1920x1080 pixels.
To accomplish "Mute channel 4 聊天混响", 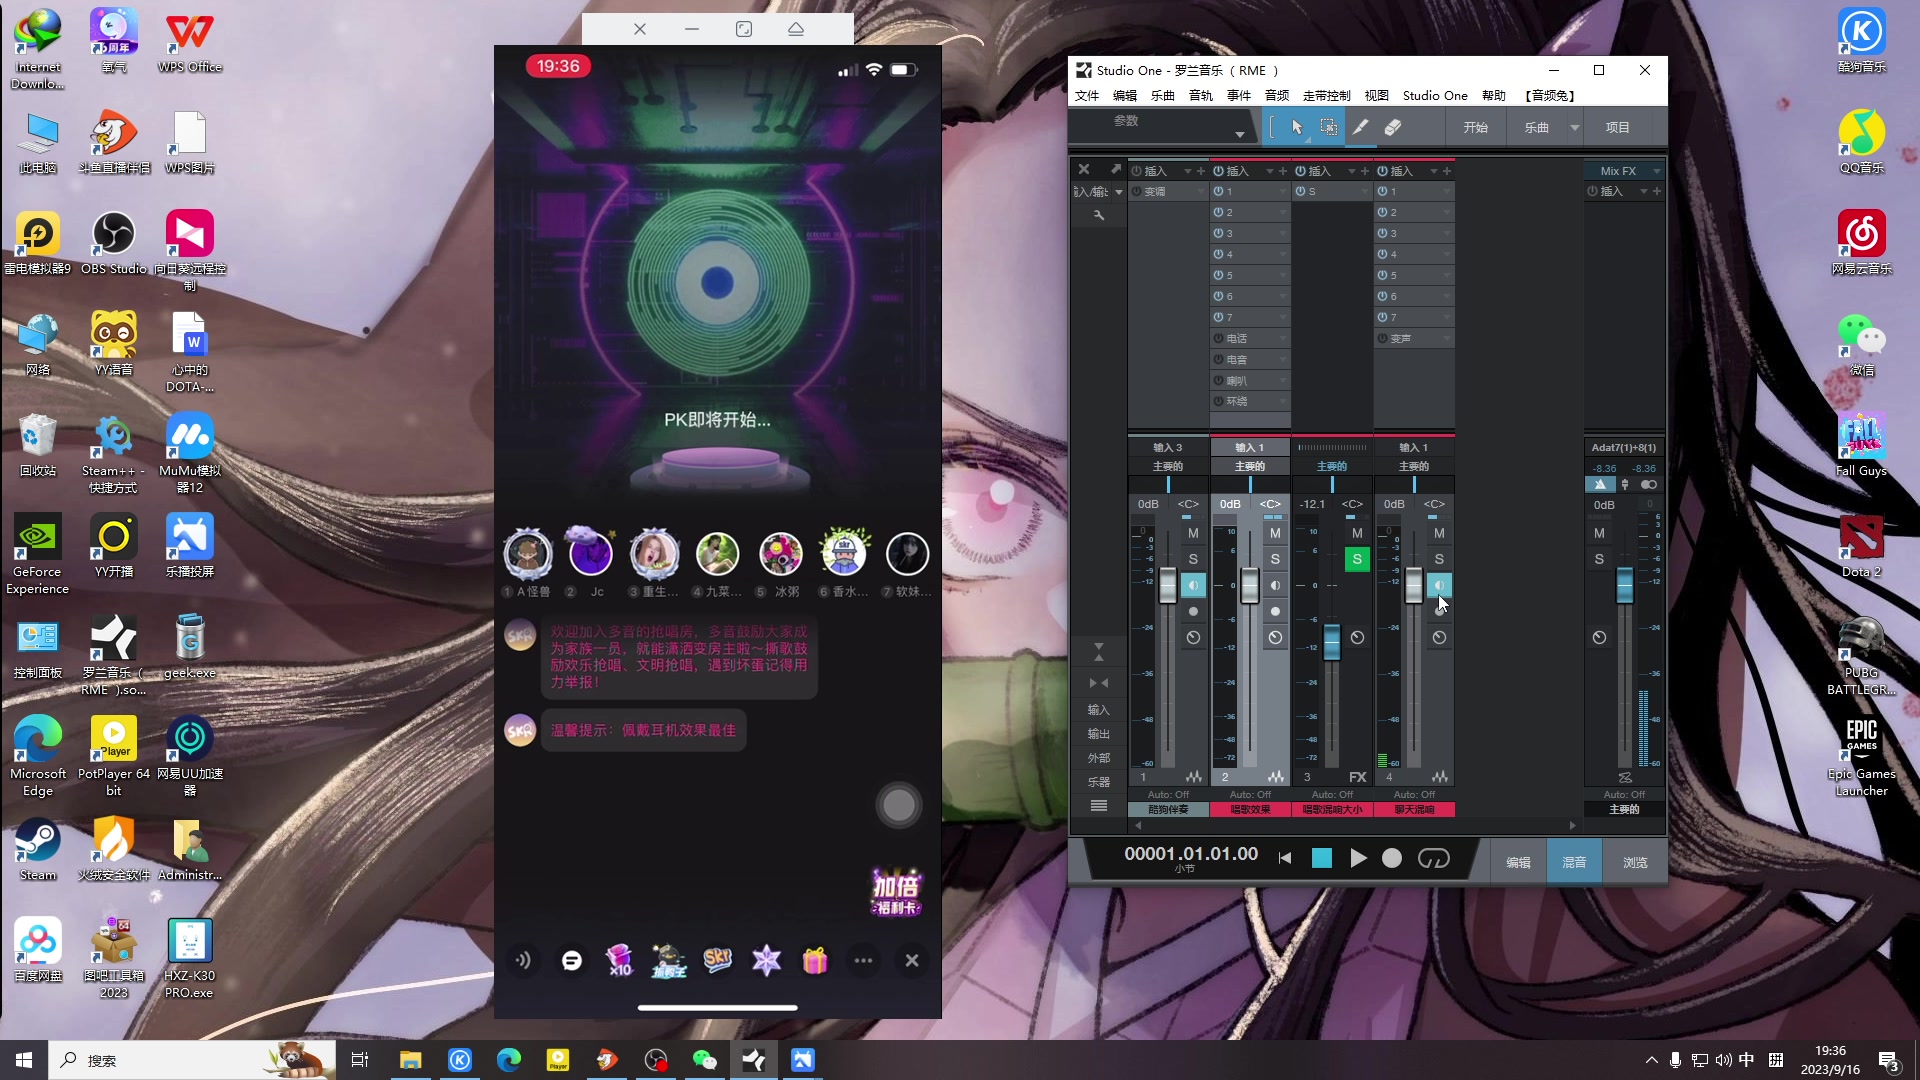I will (x=1439, y=533).
